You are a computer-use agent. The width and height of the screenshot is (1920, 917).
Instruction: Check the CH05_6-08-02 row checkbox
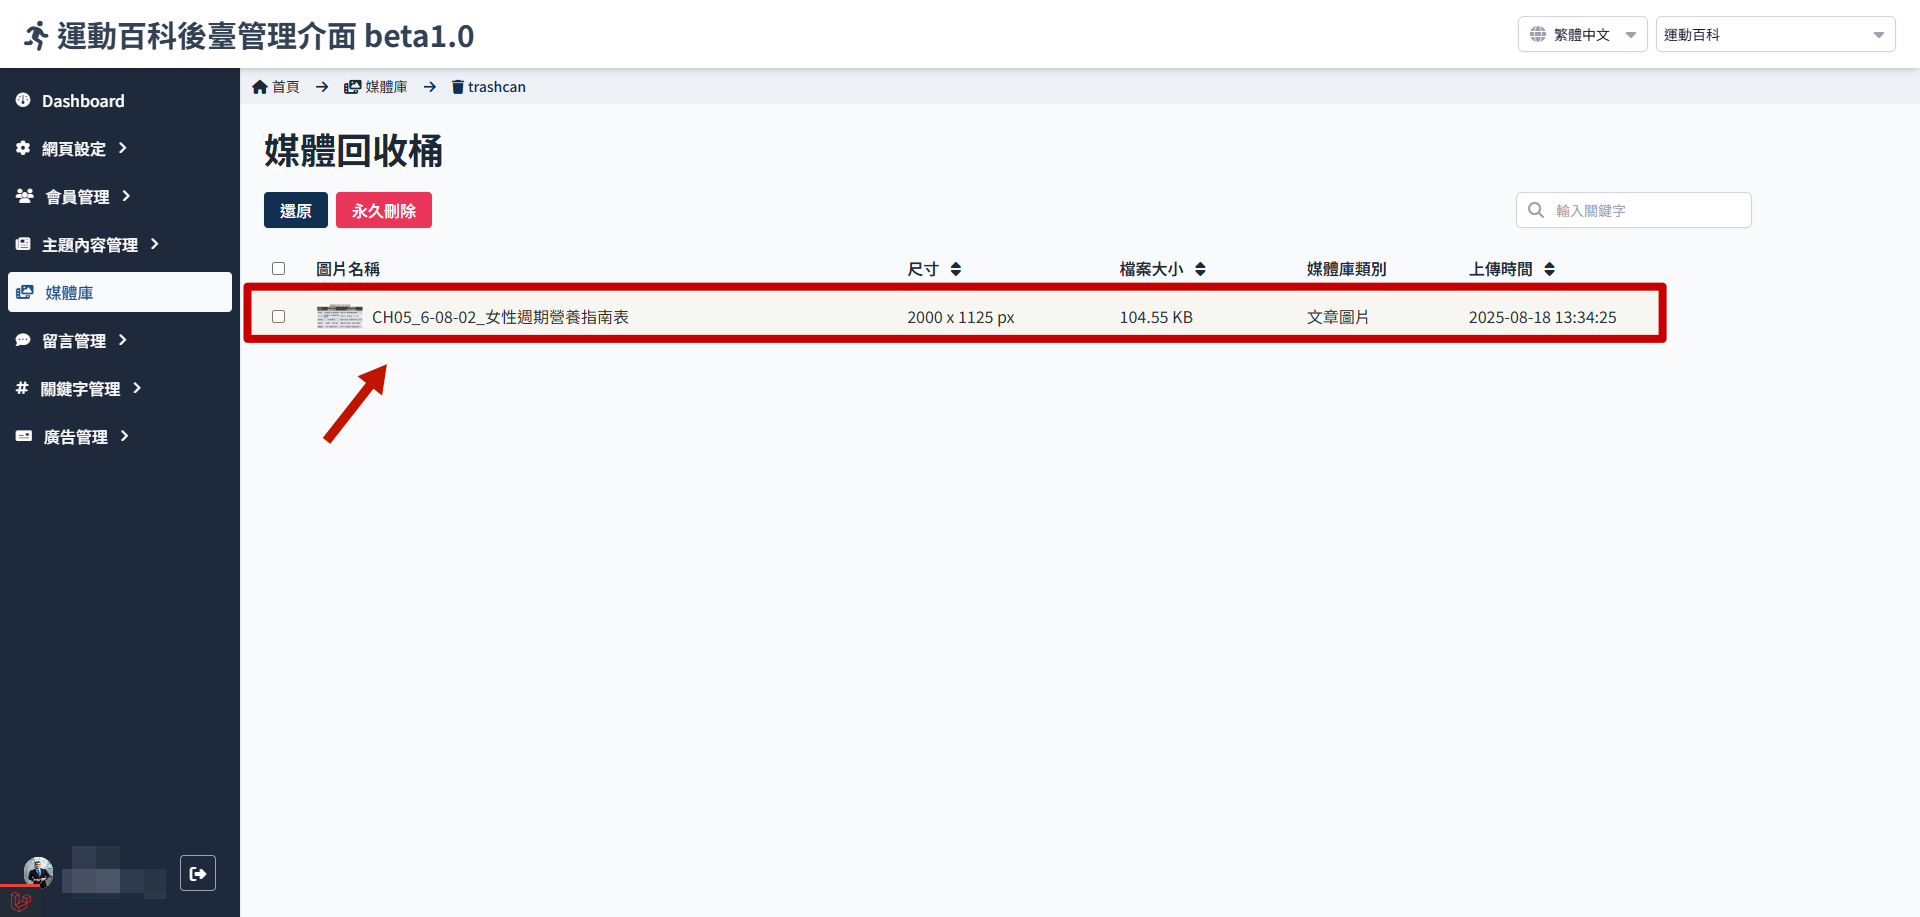pos(279,317)
